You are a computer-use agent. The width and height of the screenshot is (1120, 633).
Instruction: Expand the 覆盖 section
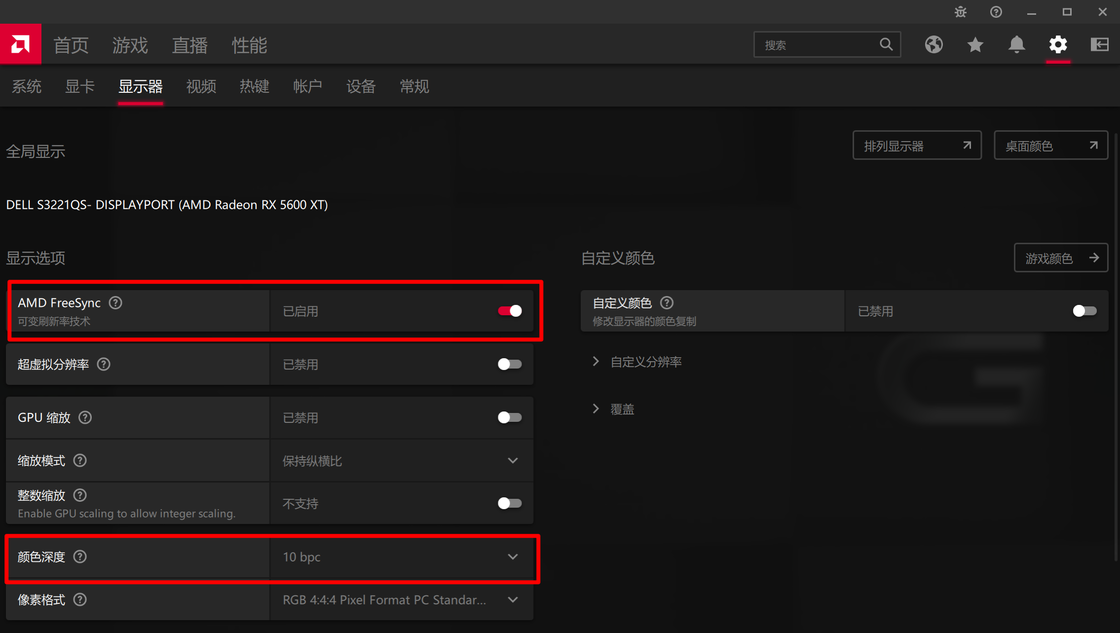614,409
